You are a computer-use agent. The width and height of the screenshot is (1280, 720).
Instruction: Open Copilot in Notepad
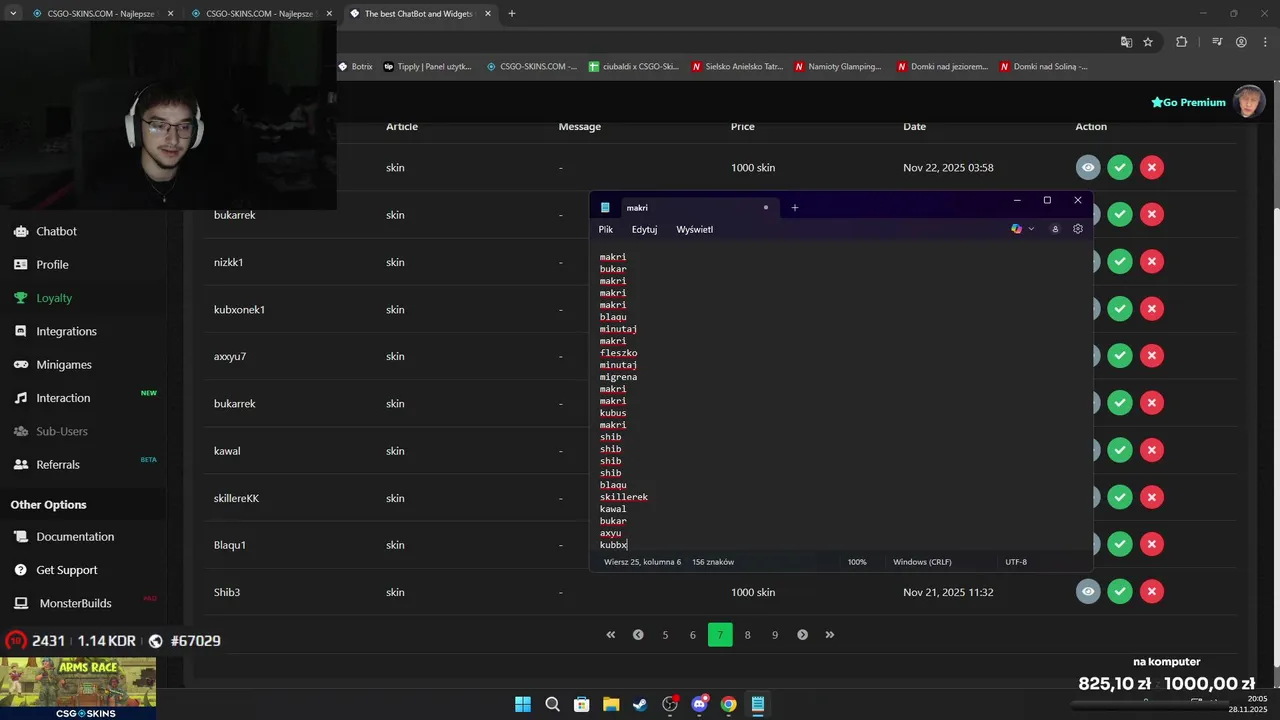(x=1017, y=229)
